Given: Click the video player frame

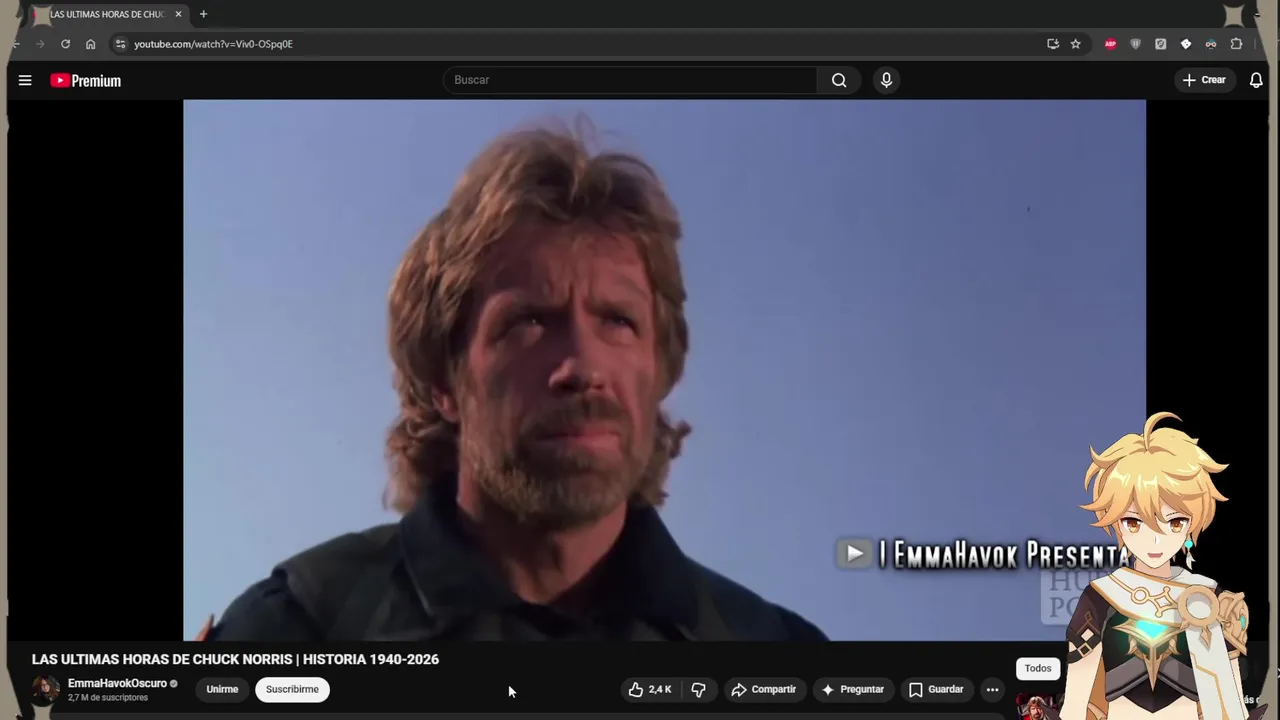Looking at the screenshot, I should pos(664,370).
